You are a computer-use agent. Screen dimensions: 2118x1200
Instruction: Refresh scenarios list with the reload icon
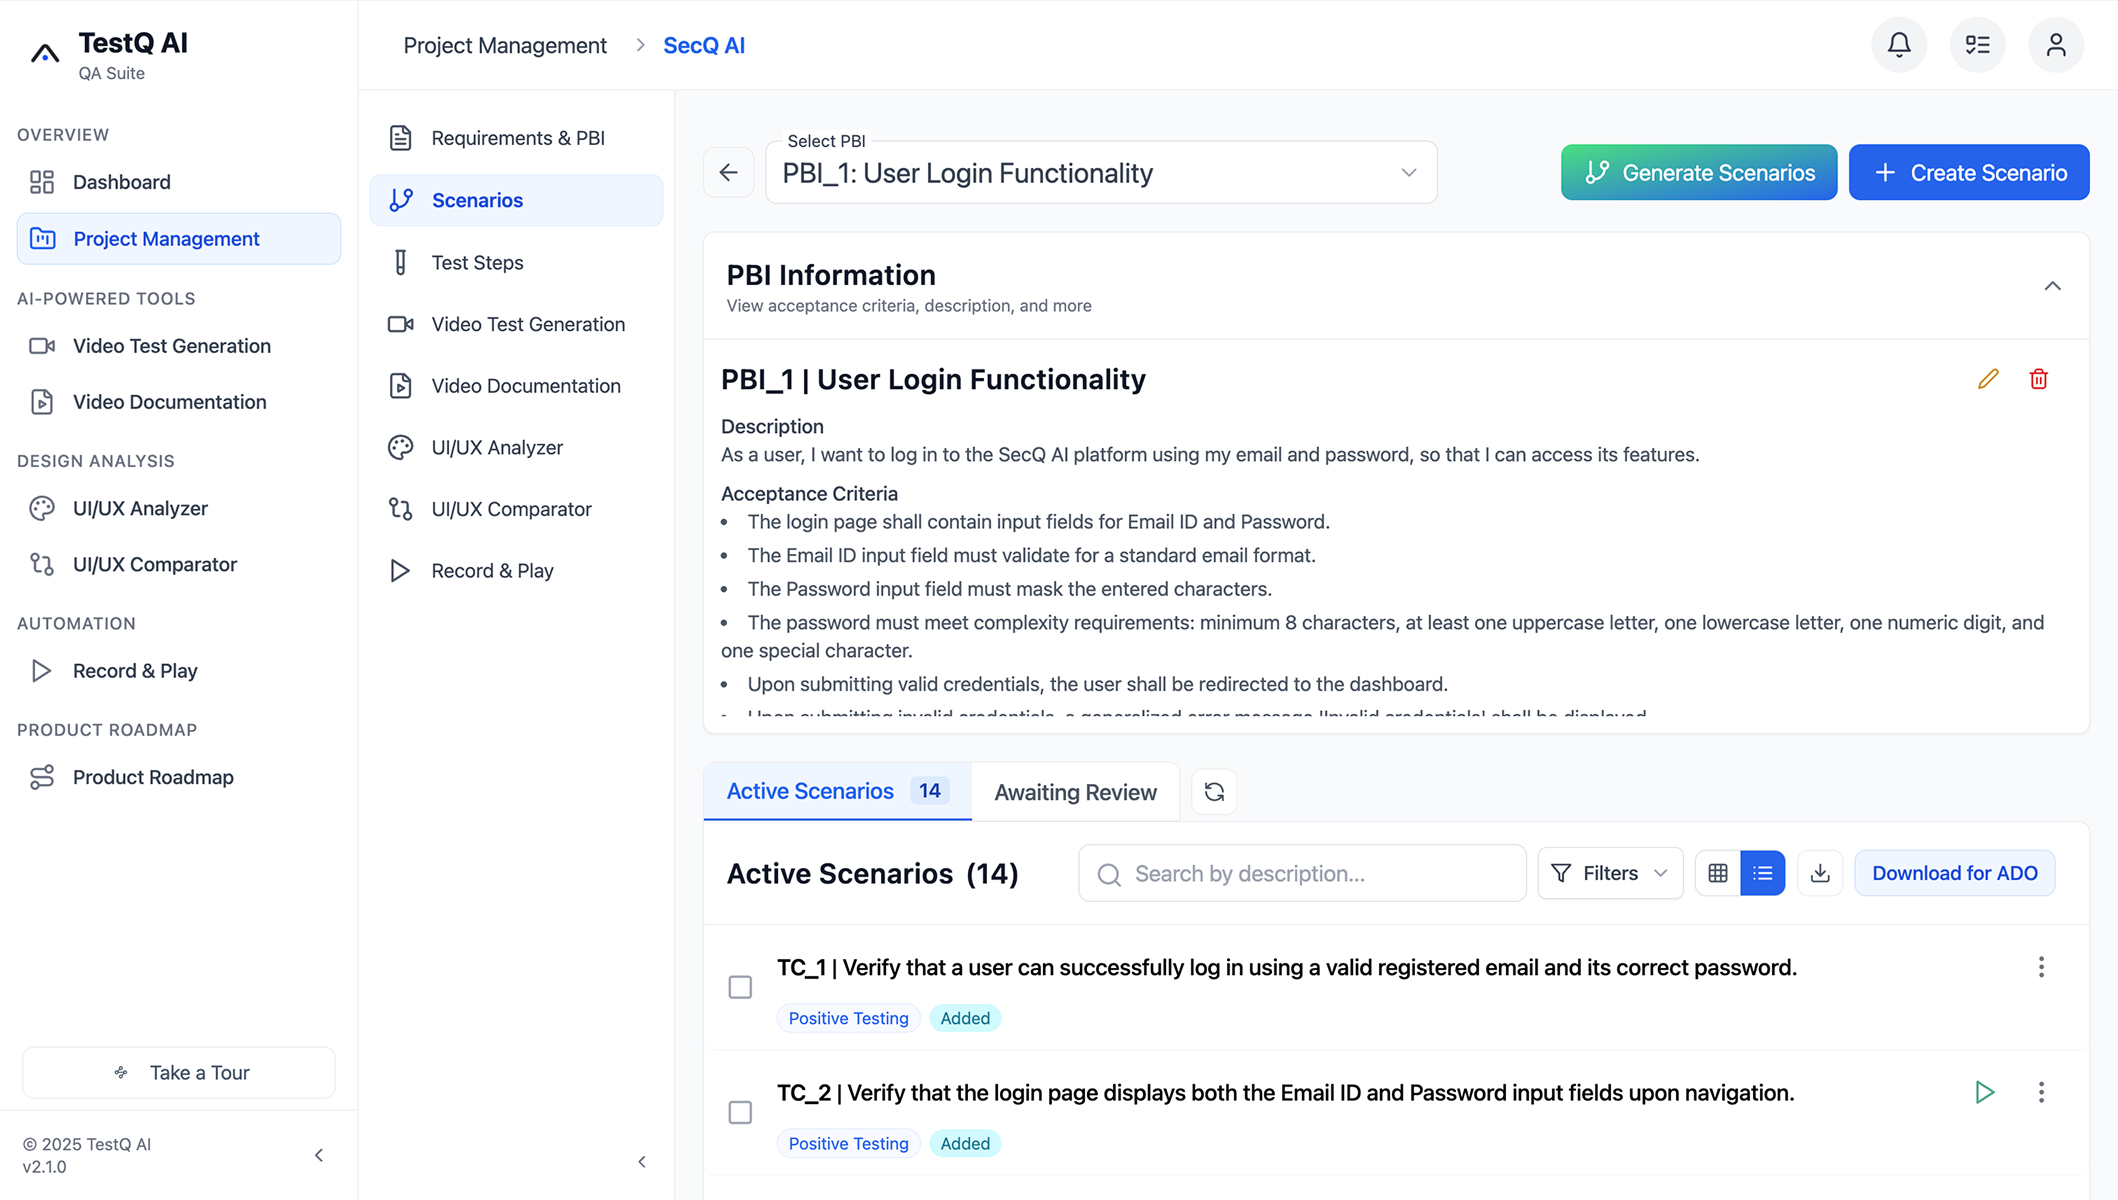click(1214, 792)
